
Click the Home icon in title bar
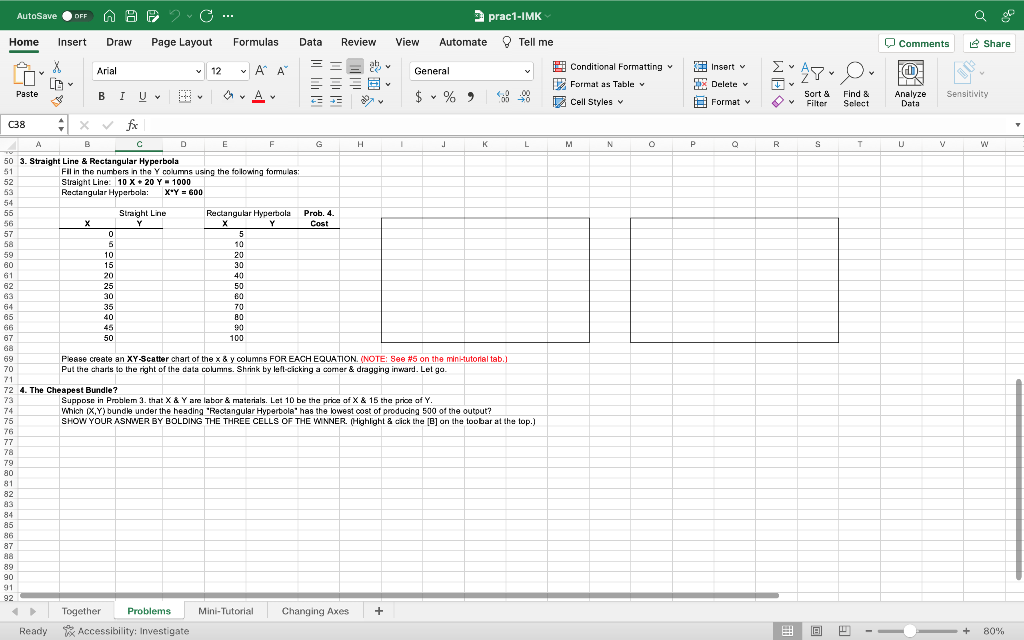click(110, 16)
